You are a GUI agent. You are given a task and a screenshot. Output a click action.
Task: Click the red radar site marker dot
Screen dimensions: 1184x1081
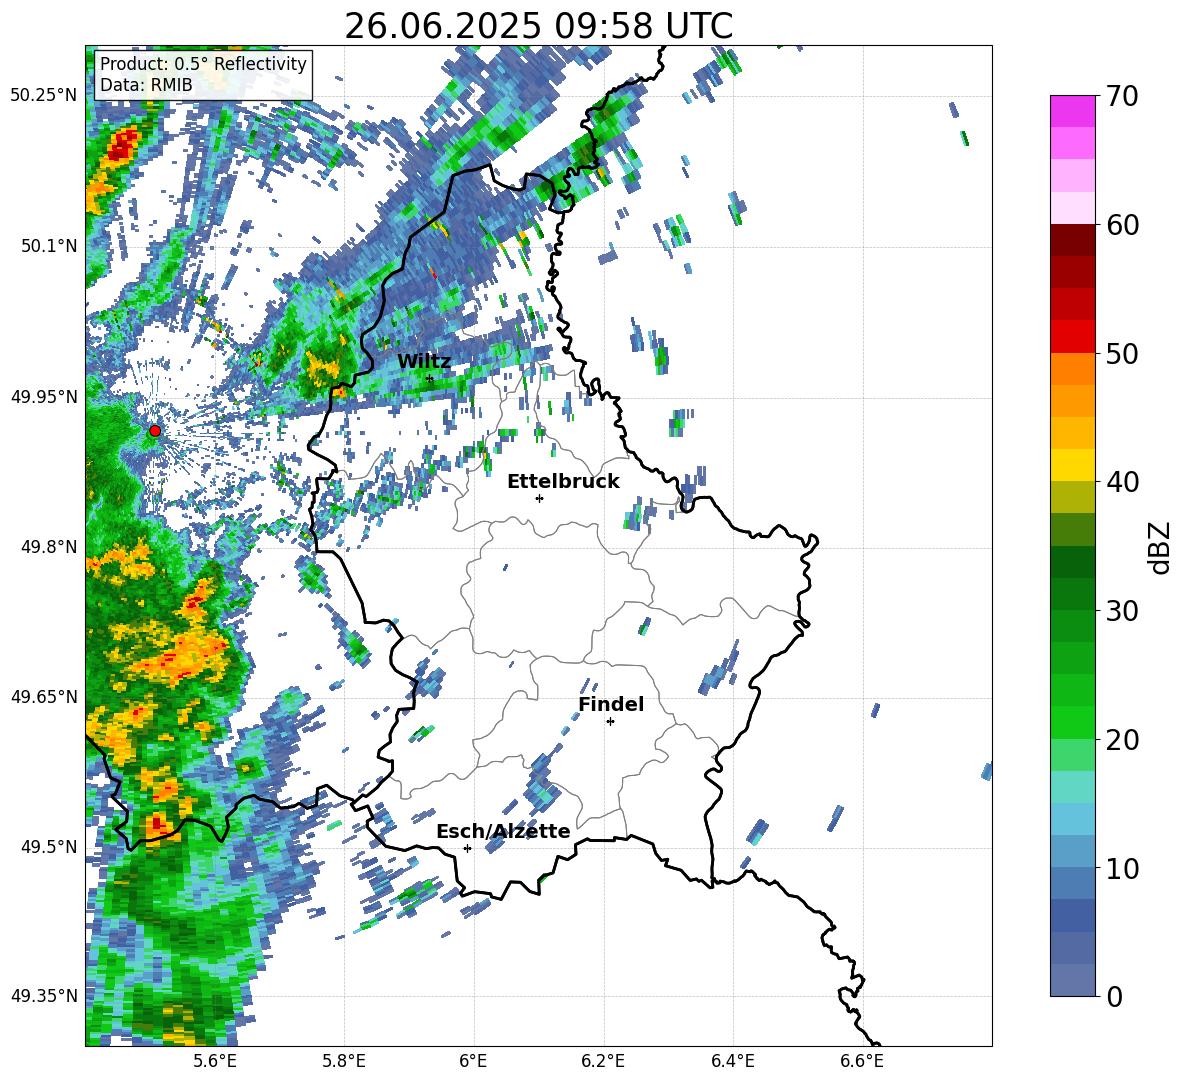155,430
